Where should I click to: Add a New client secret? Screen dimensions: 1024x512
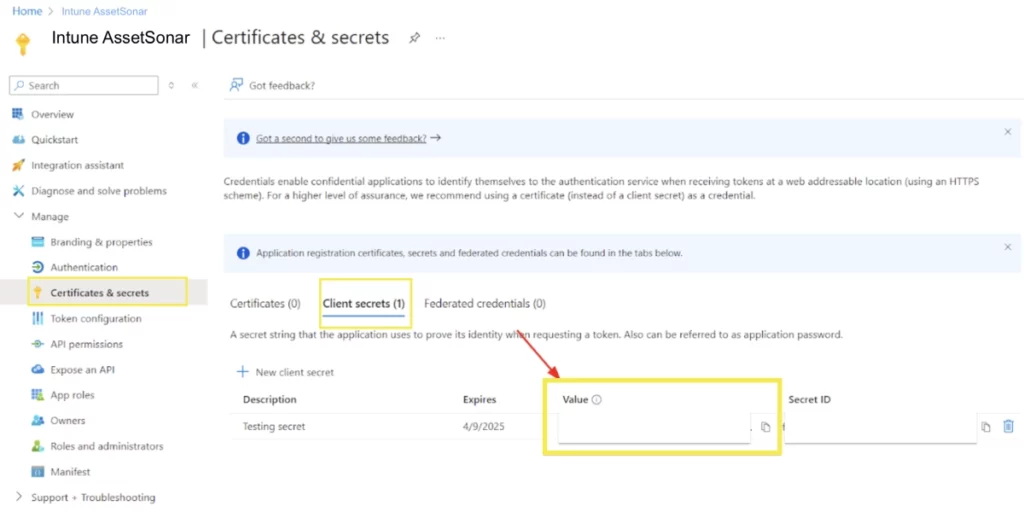(x=285, y=372)
